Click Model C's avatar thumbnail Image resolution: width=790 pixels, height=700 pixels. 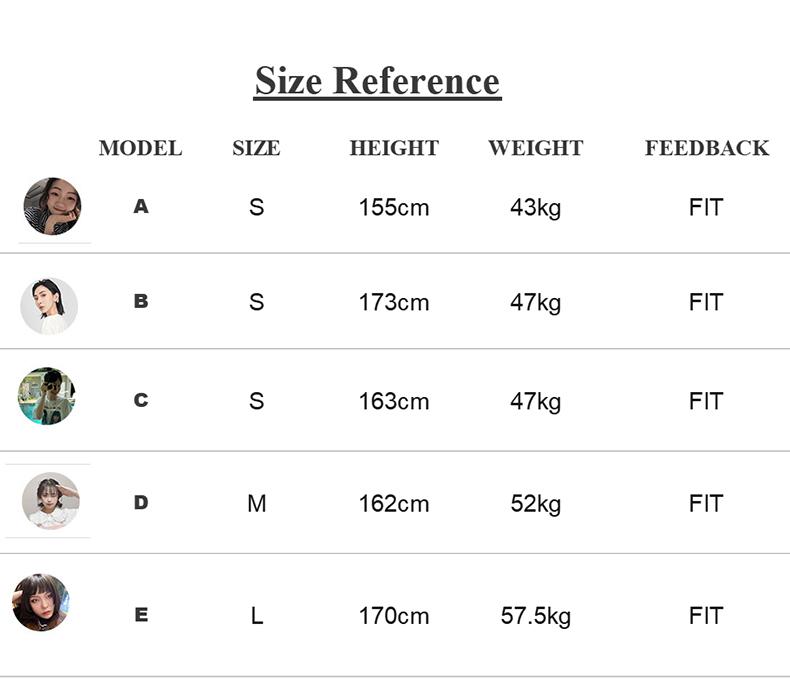pyautogui.click(x=46, y=396)
